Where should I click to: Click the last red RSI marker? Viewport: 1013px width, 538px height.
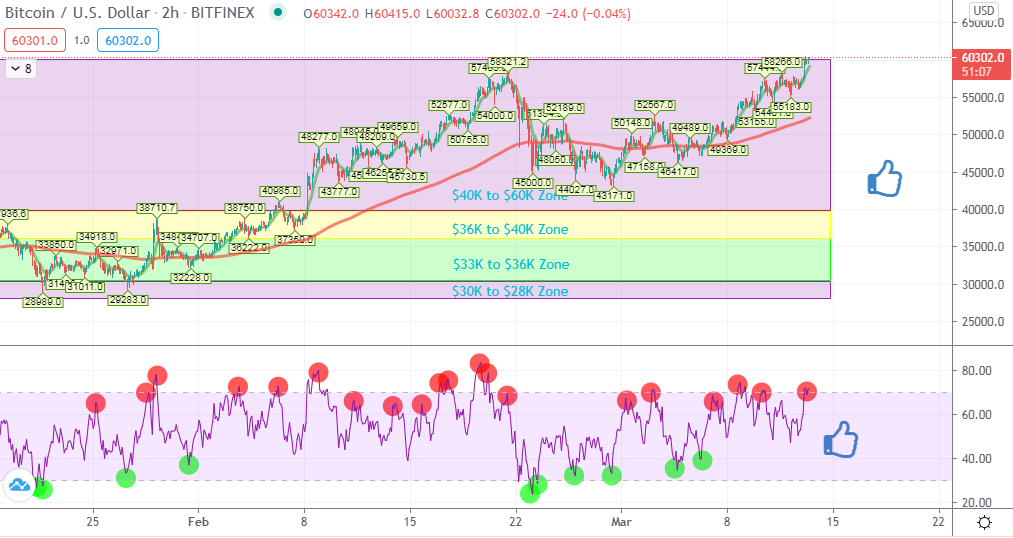tap(806, 391)
